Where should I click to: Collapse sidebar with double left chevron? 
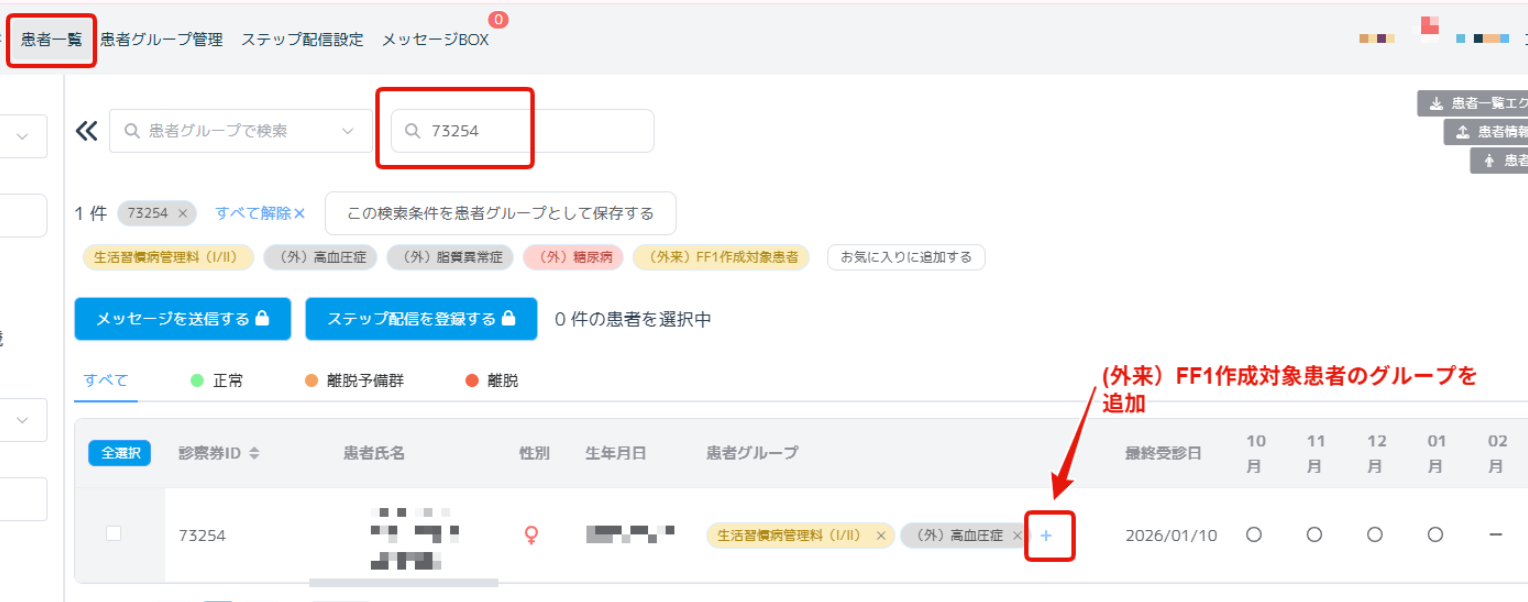(87, 131)
